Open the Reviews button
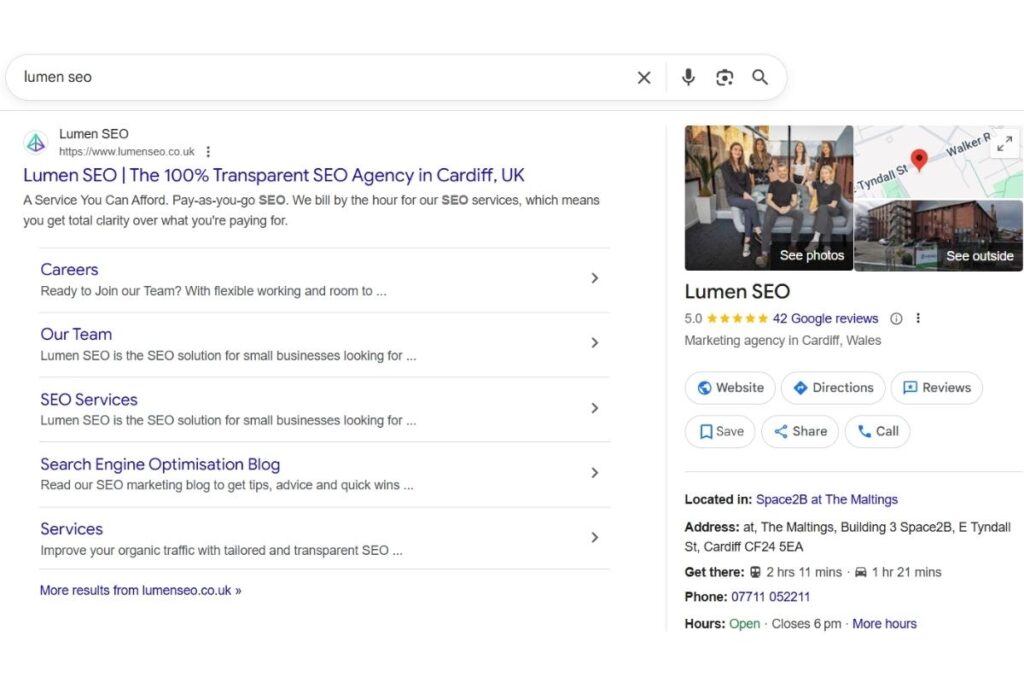Image resolution: width=1024 pixels, height=683 pixels. pos(936,388)
